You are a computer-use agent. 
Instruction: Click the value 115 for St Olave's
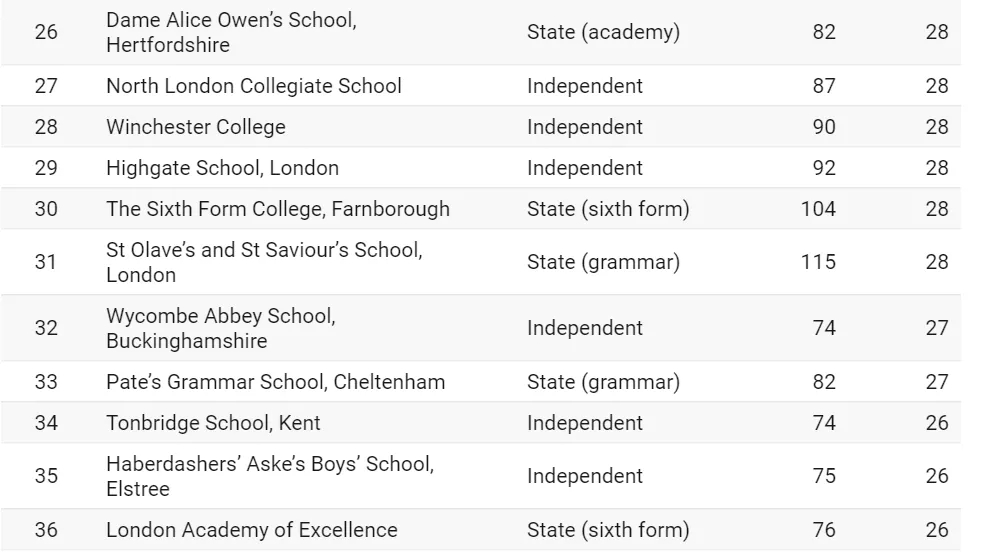coord(818,262)
